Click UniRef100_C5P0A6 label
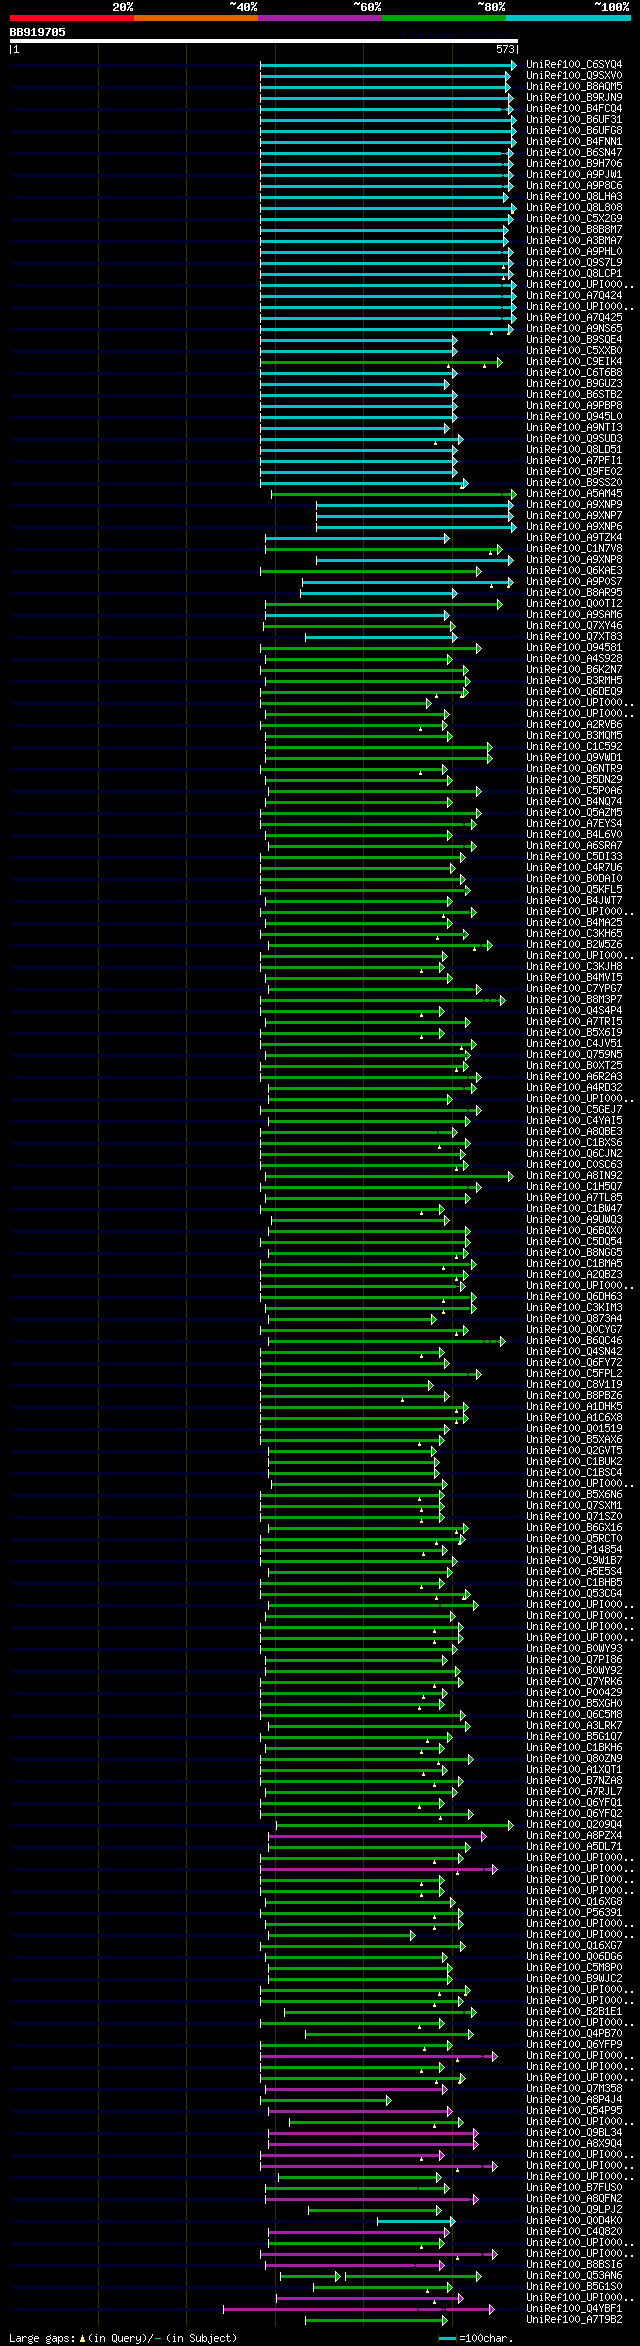The width and height of the screenshot is (640, 2346). tap(574, 791)
